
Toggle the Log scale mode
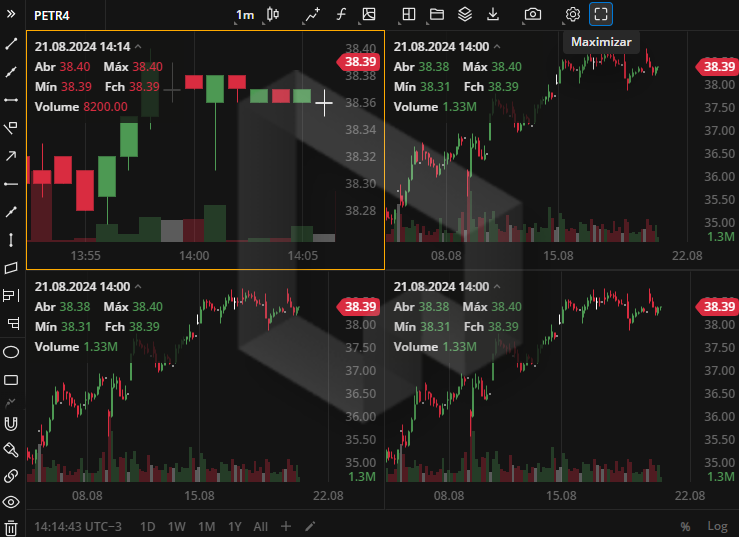coord(717,526)
